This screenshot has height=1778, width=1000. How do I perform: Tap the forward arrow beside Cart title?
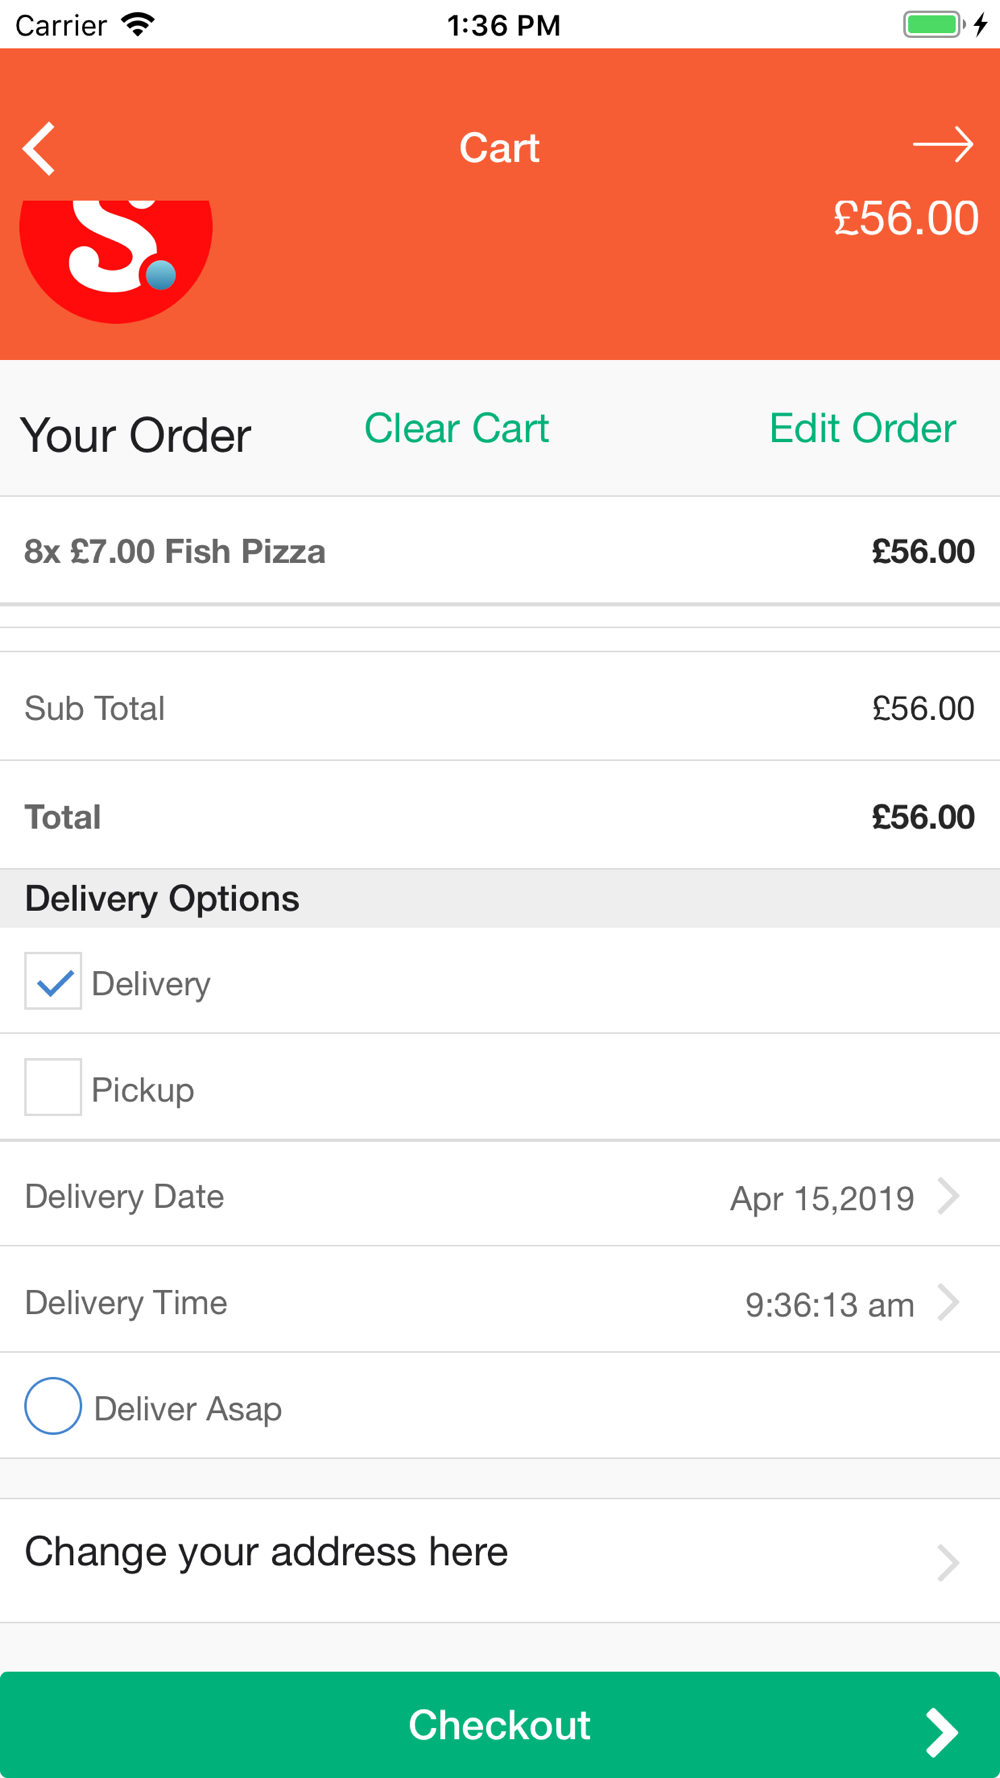click(x=943, y=145)
